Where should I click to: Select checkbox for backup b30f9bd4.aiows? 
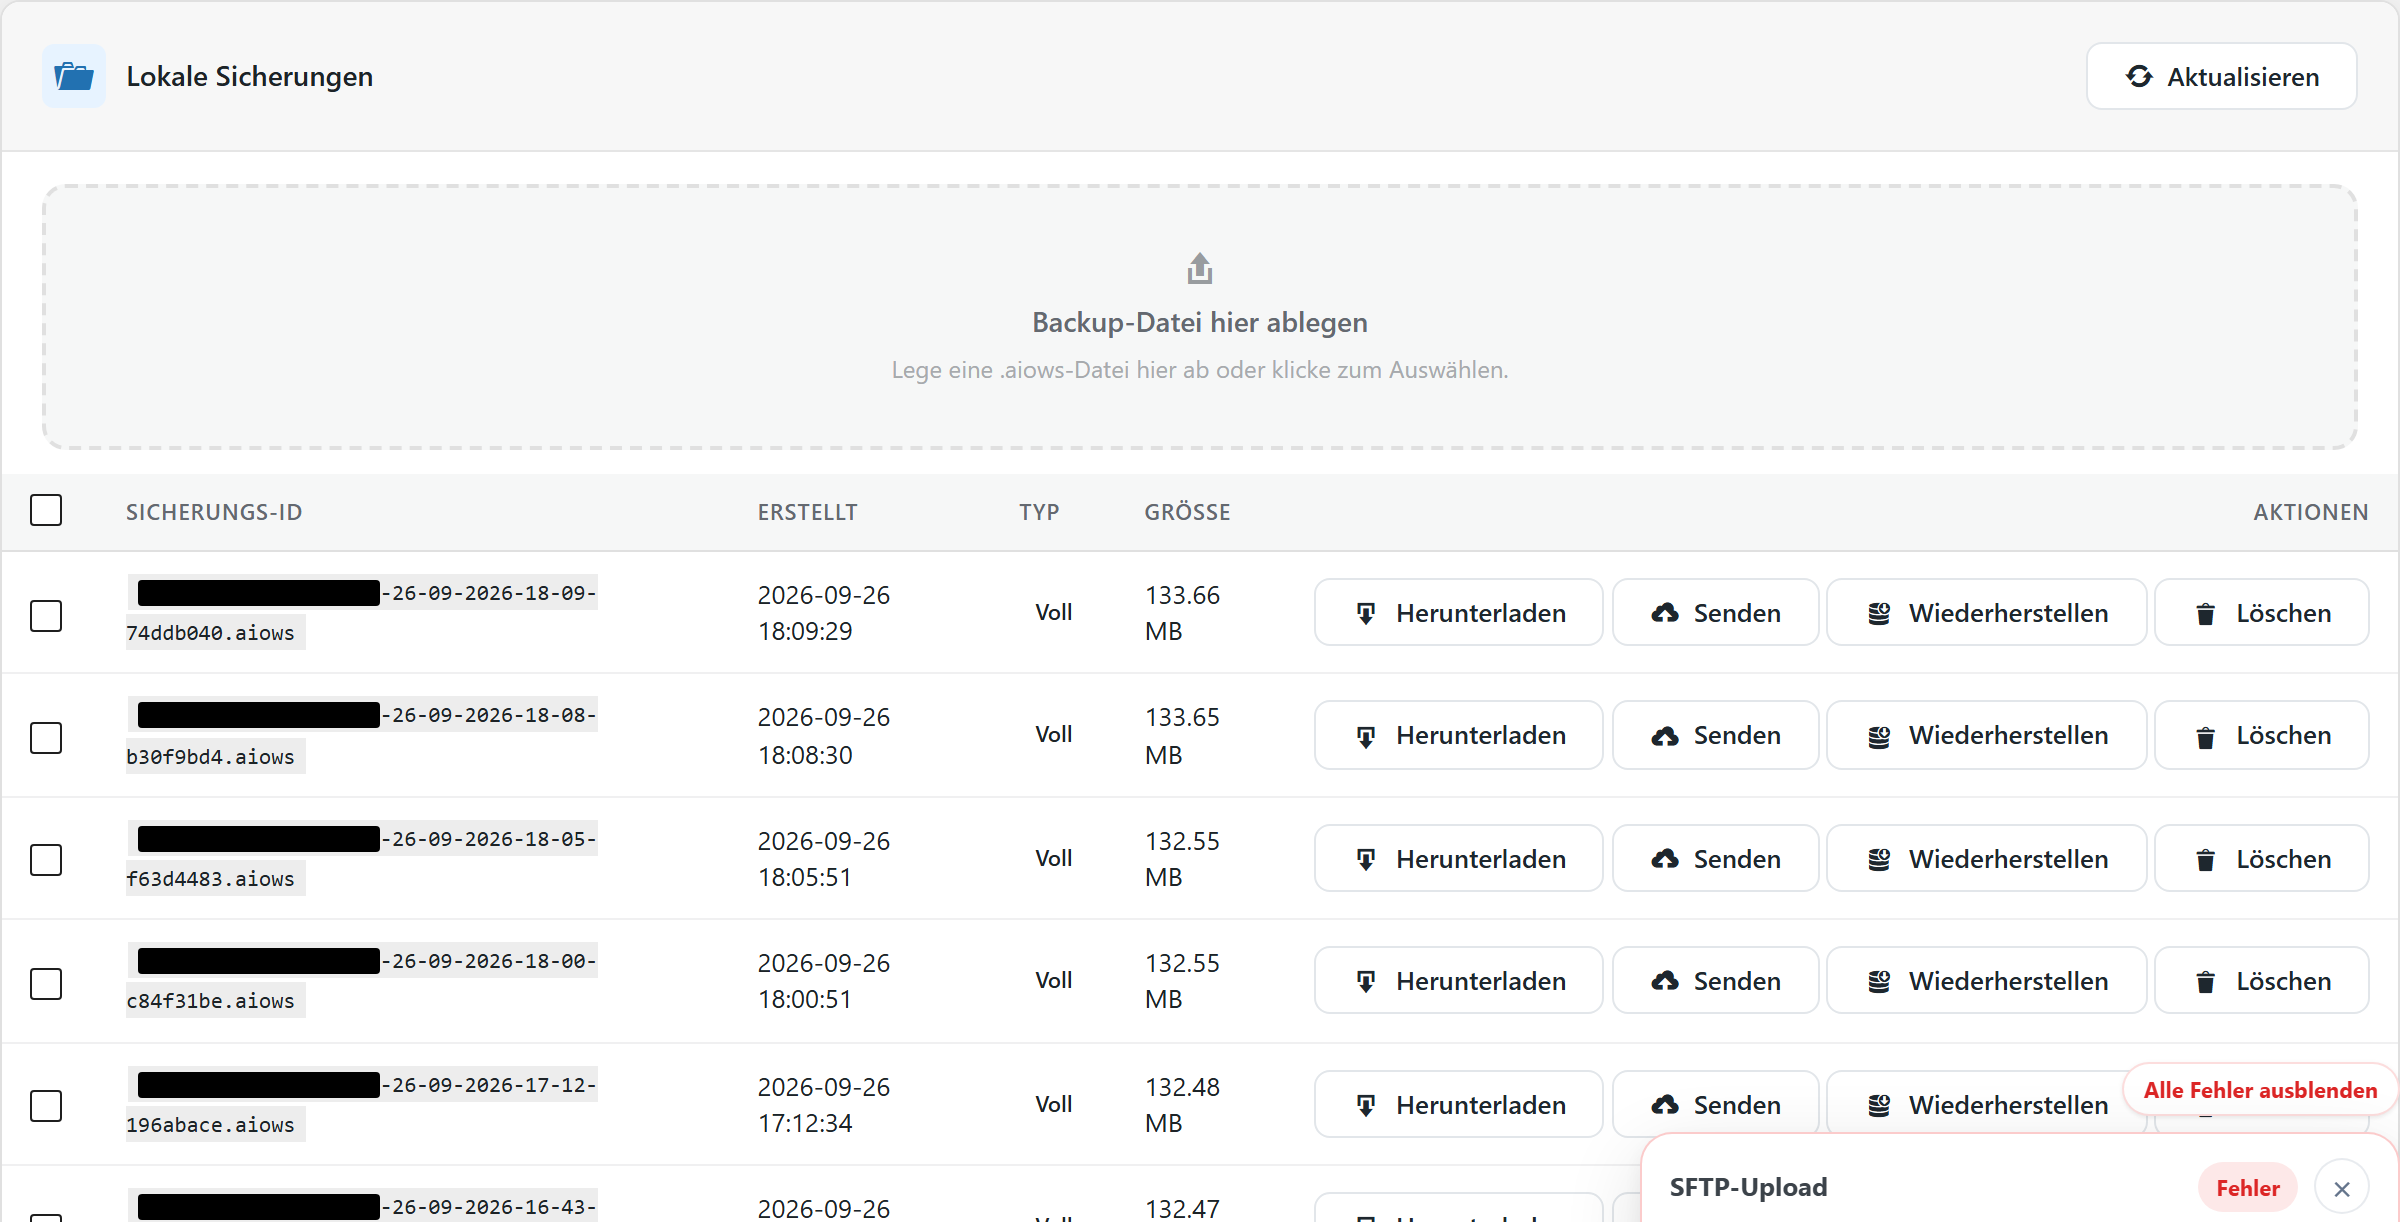[x=46, y=738]
